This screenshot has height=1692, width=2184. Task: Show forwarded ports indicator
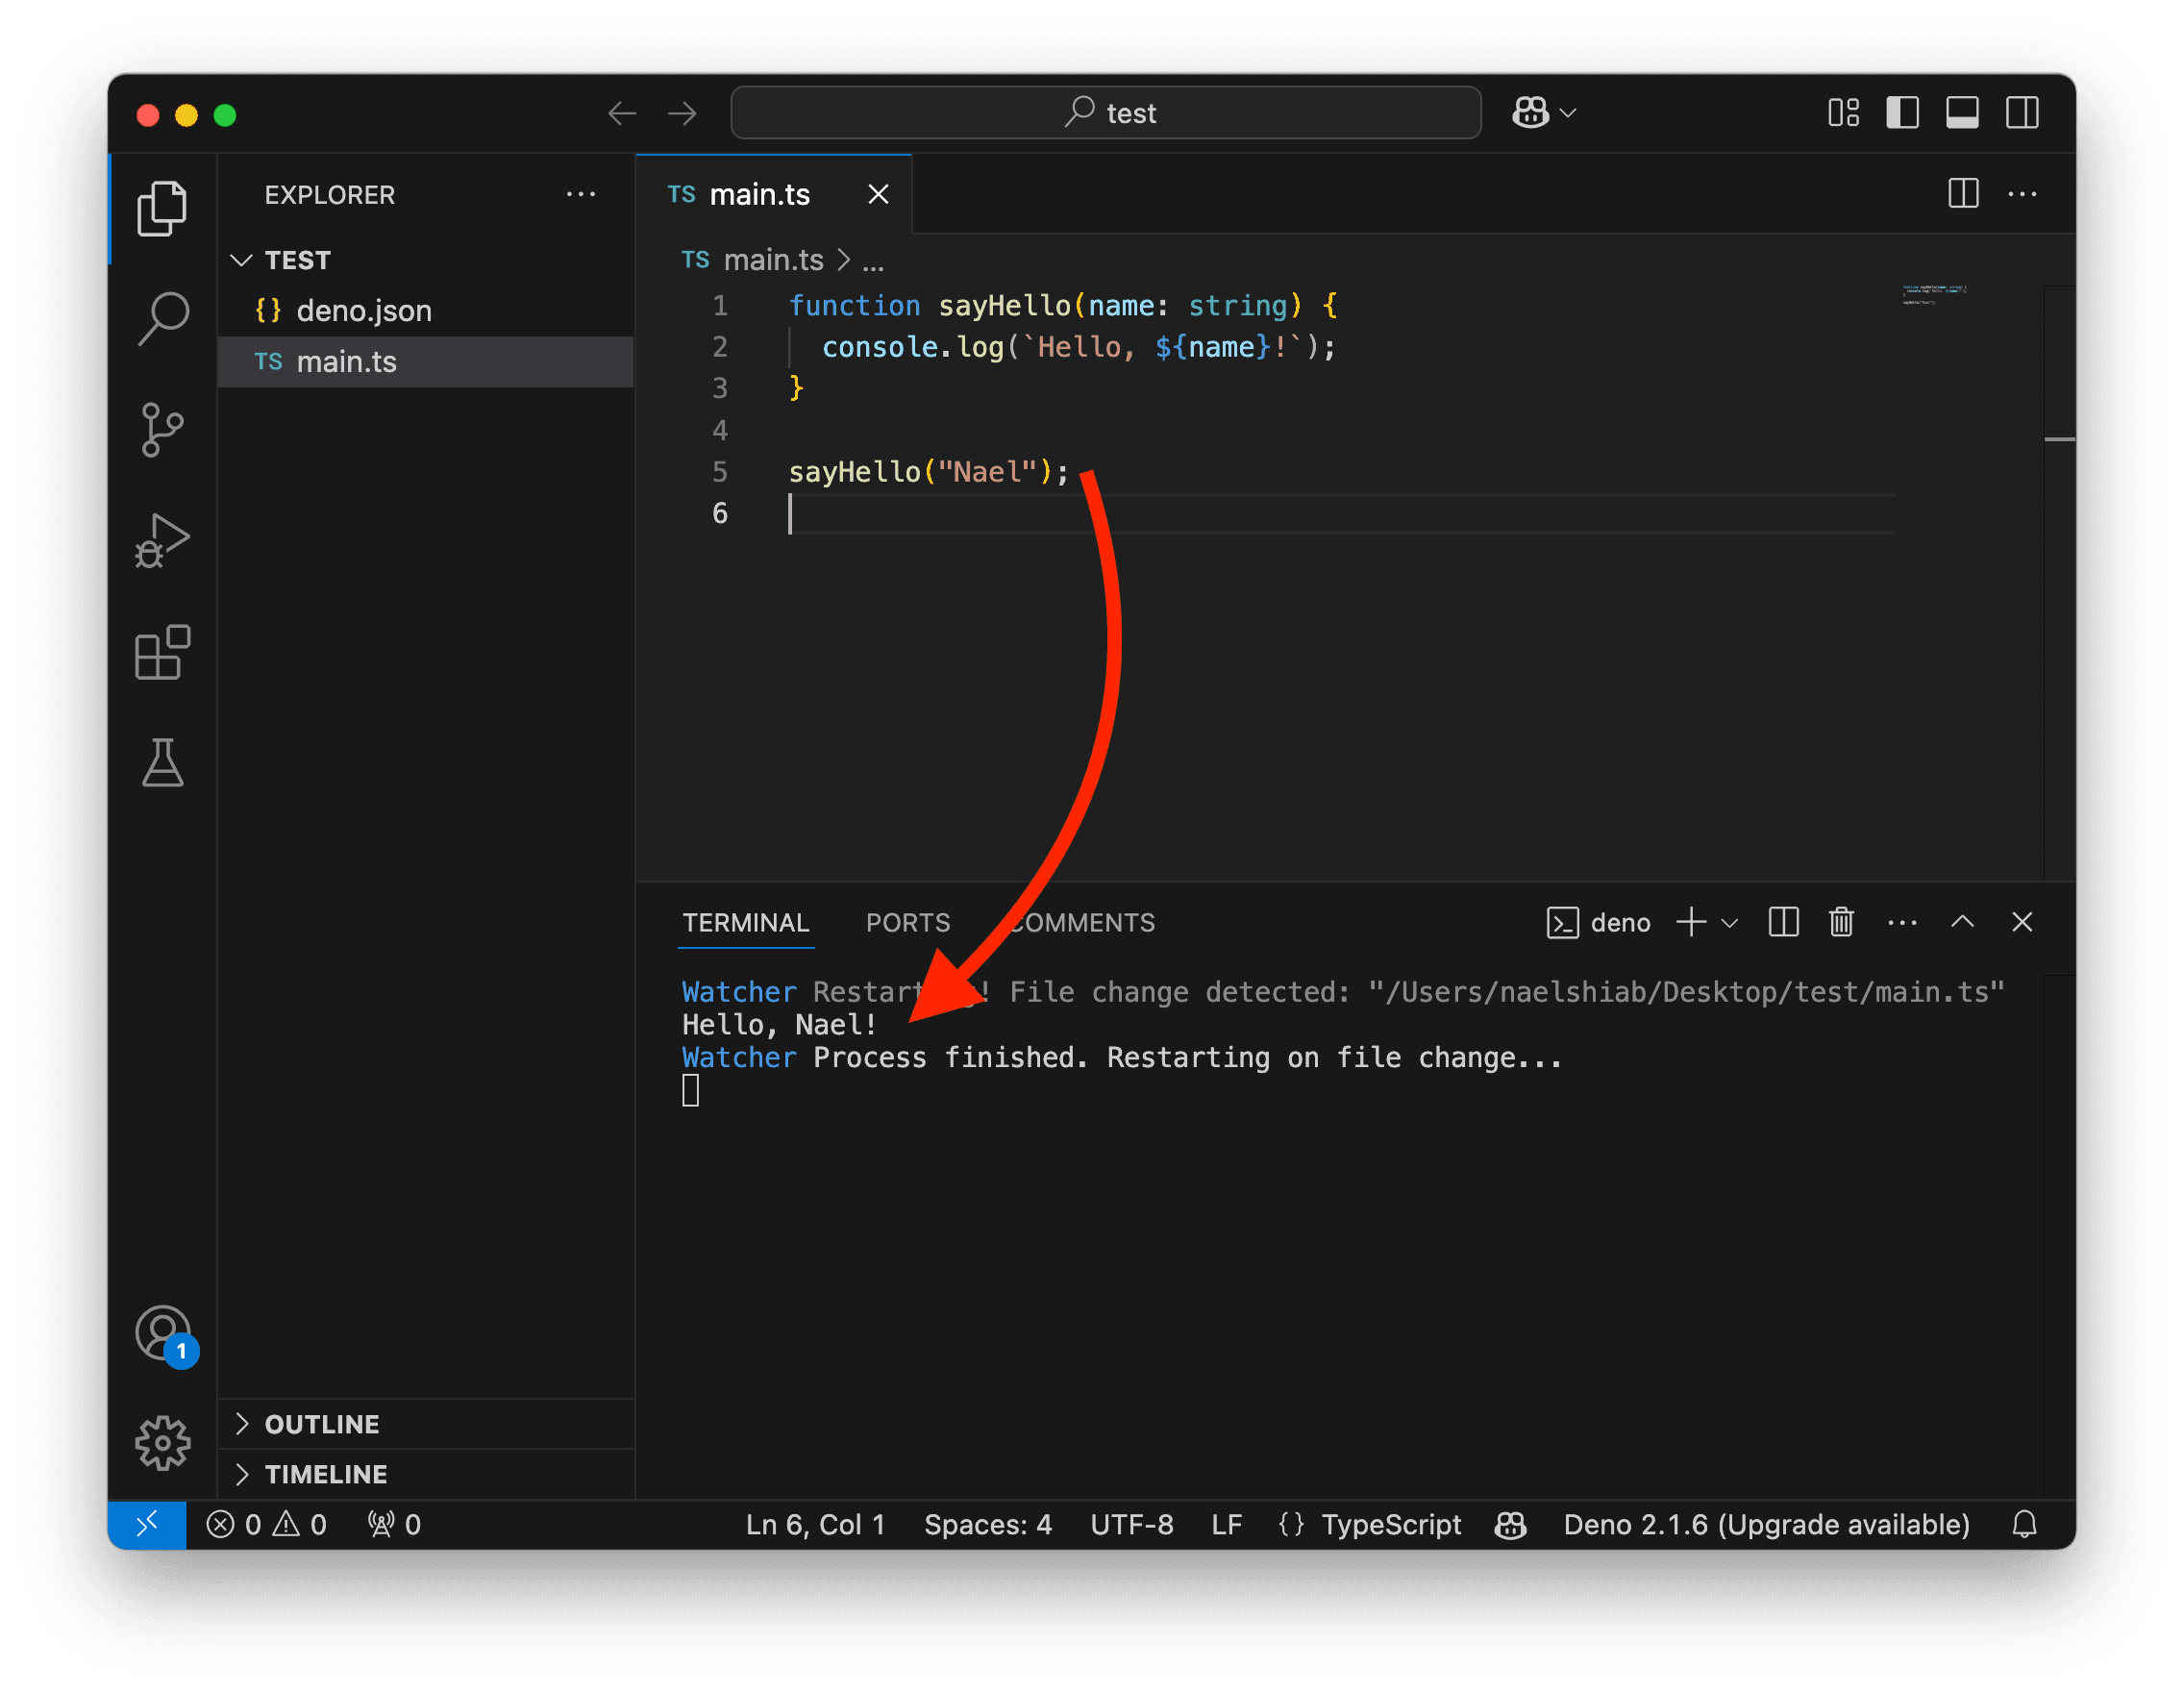[x=394, y=1524]
